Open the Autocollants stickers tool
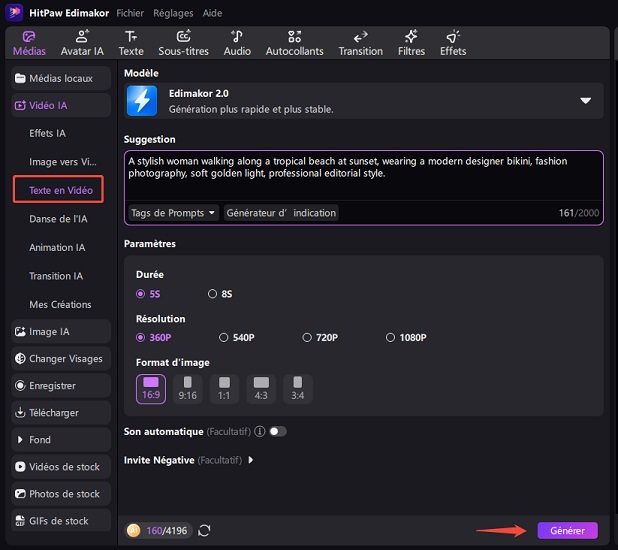This screenshot has width=618, height=550. point(294,43)
